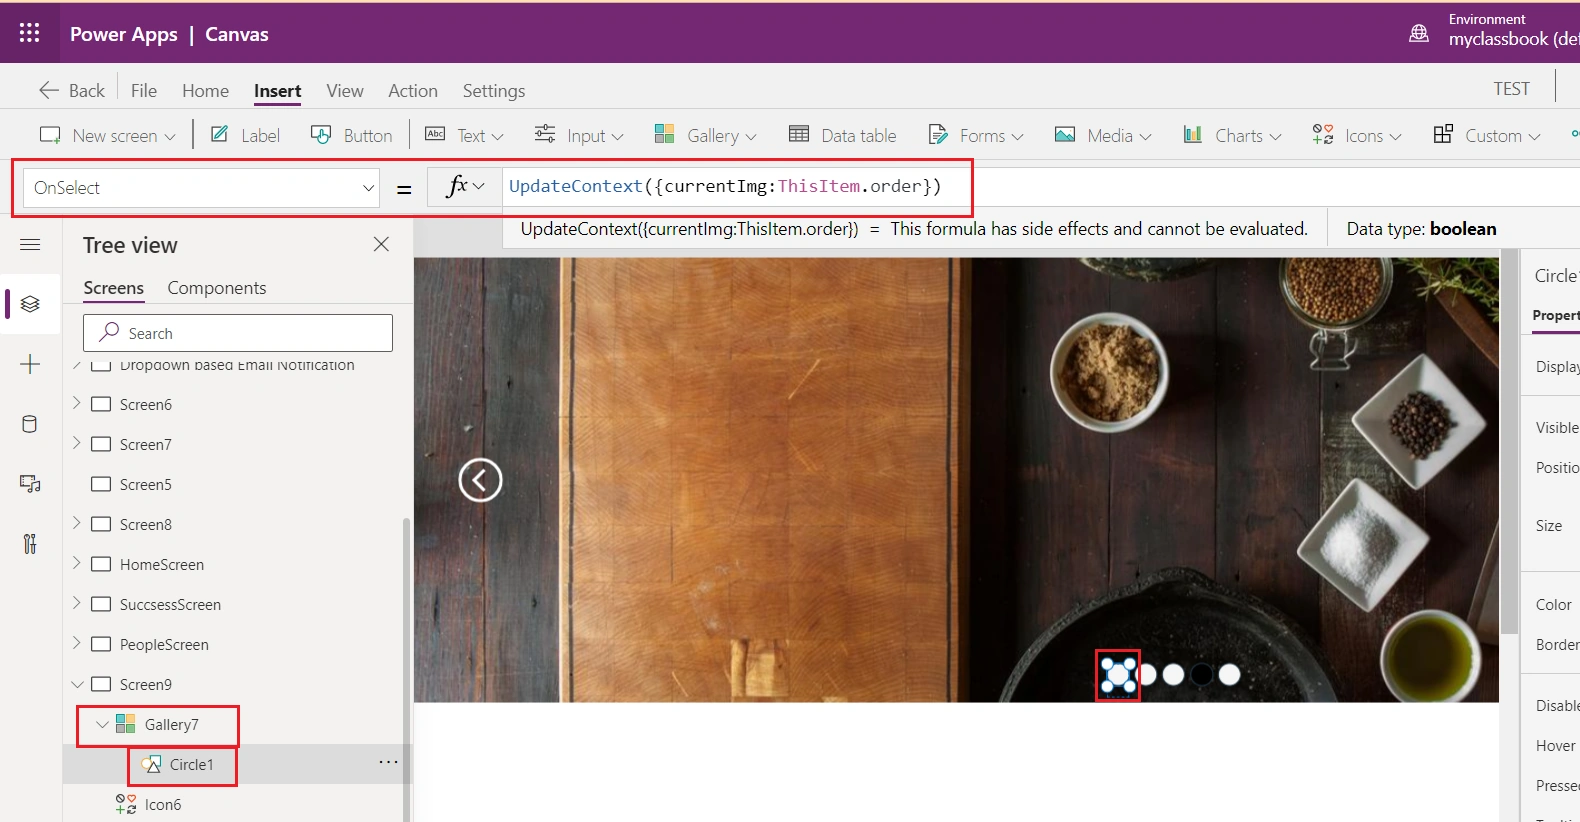Open the Media icon in left rail
The height and width of the screenshot is (822, 1580).
click(x=30, y=484)
